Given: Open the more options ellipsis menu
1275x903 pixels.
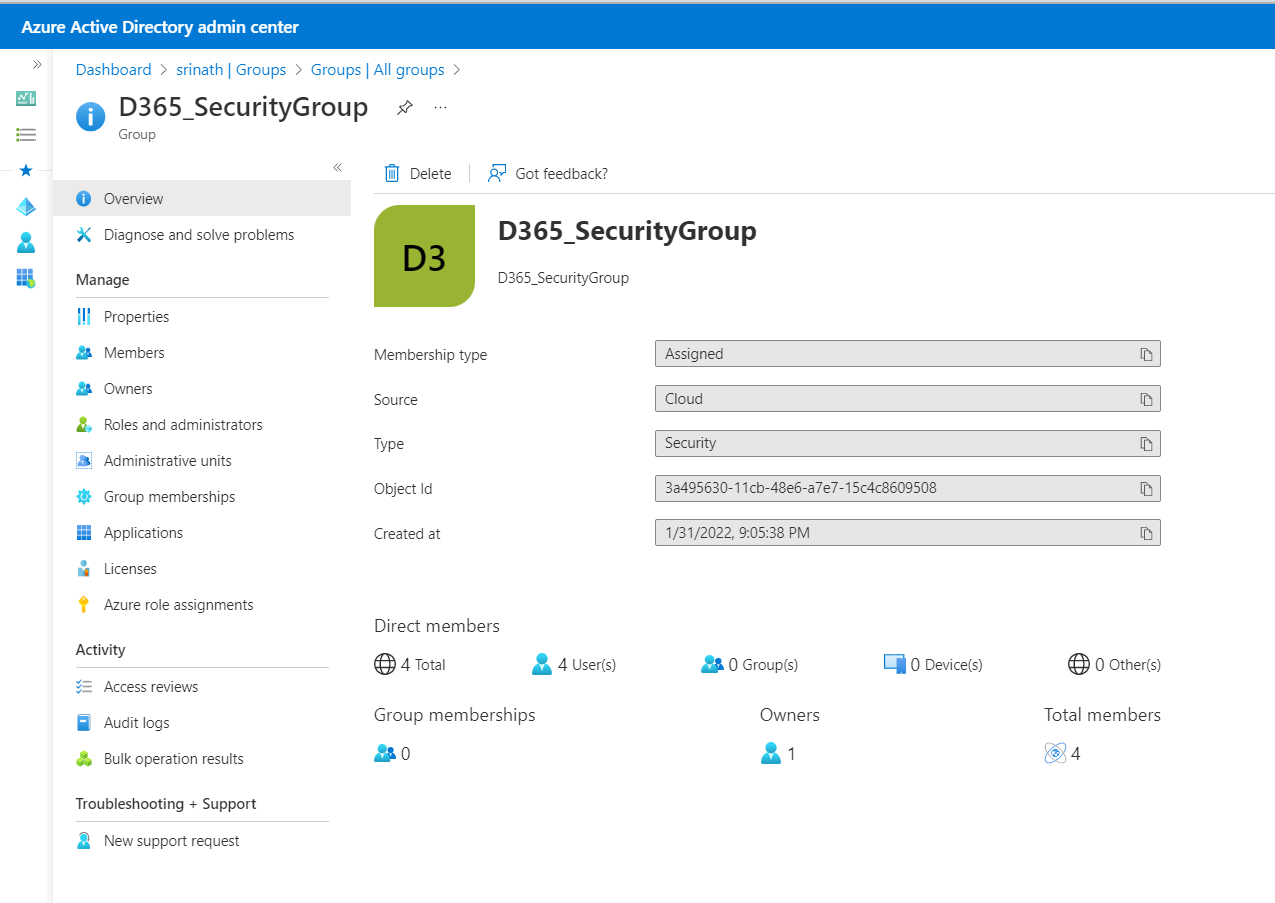Looking at the screenshot, I should 440,108.
